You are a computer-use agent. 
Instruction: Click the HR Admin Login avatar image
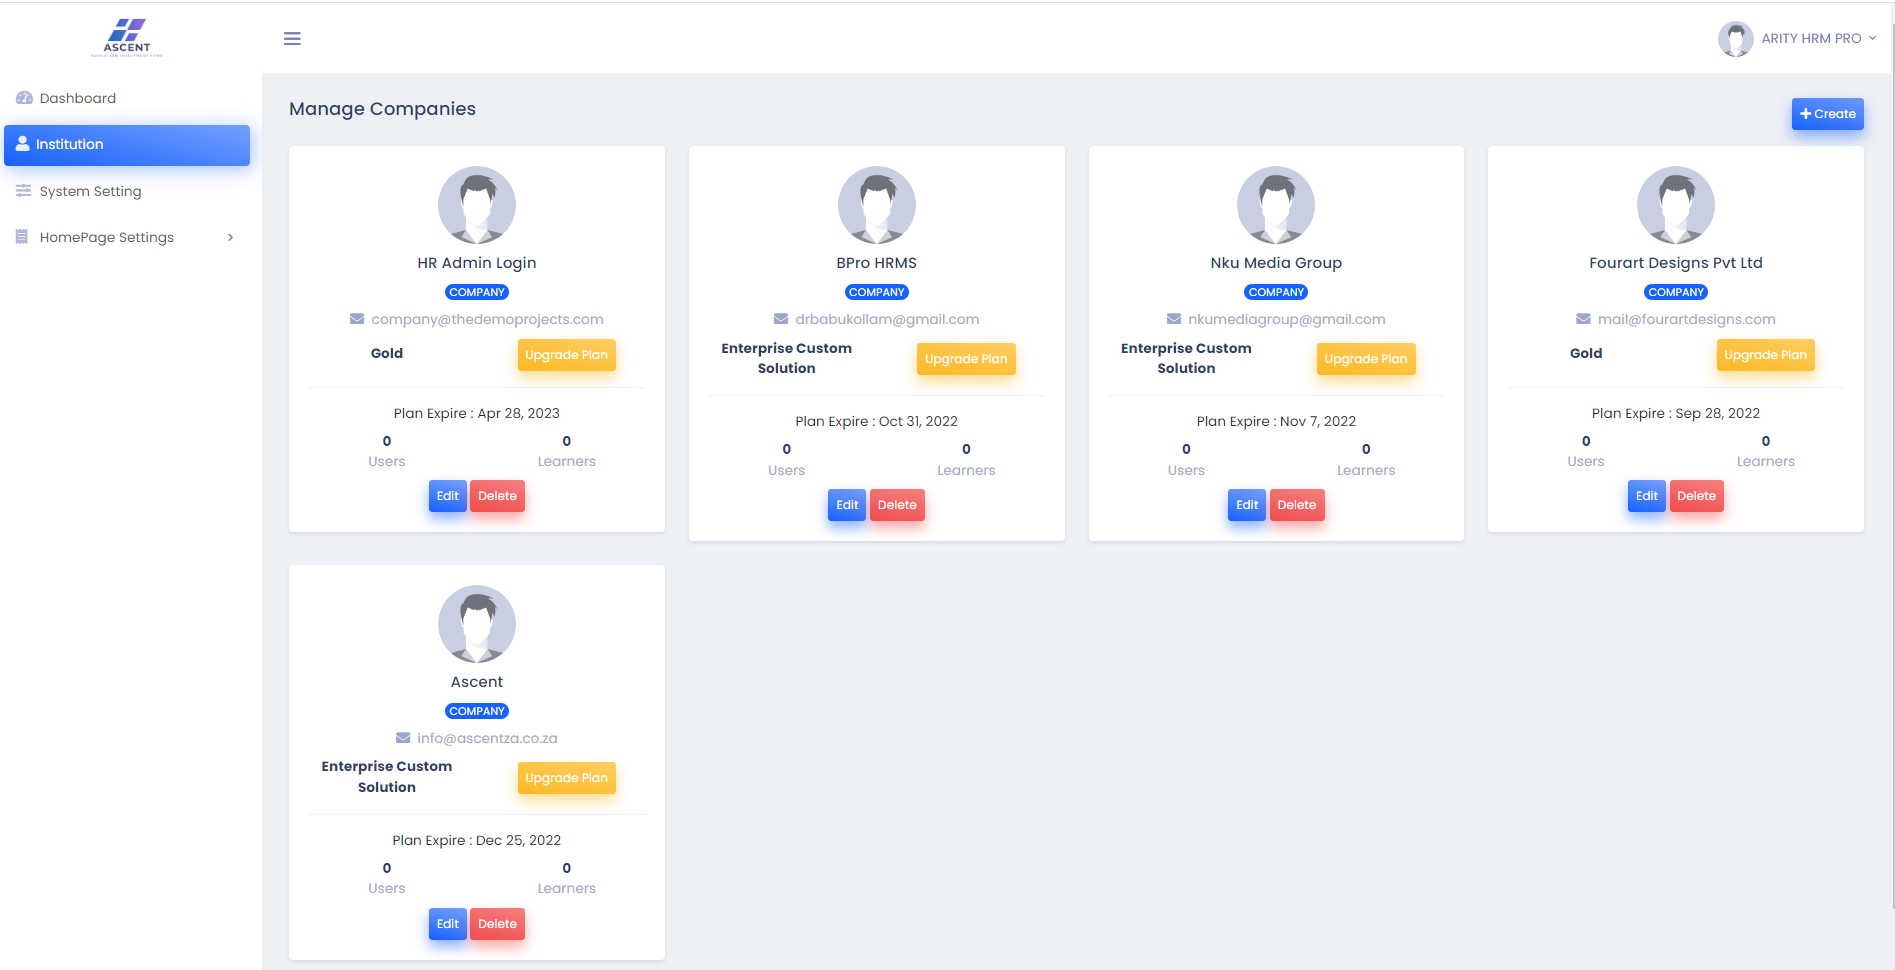(x=477, y=205)
